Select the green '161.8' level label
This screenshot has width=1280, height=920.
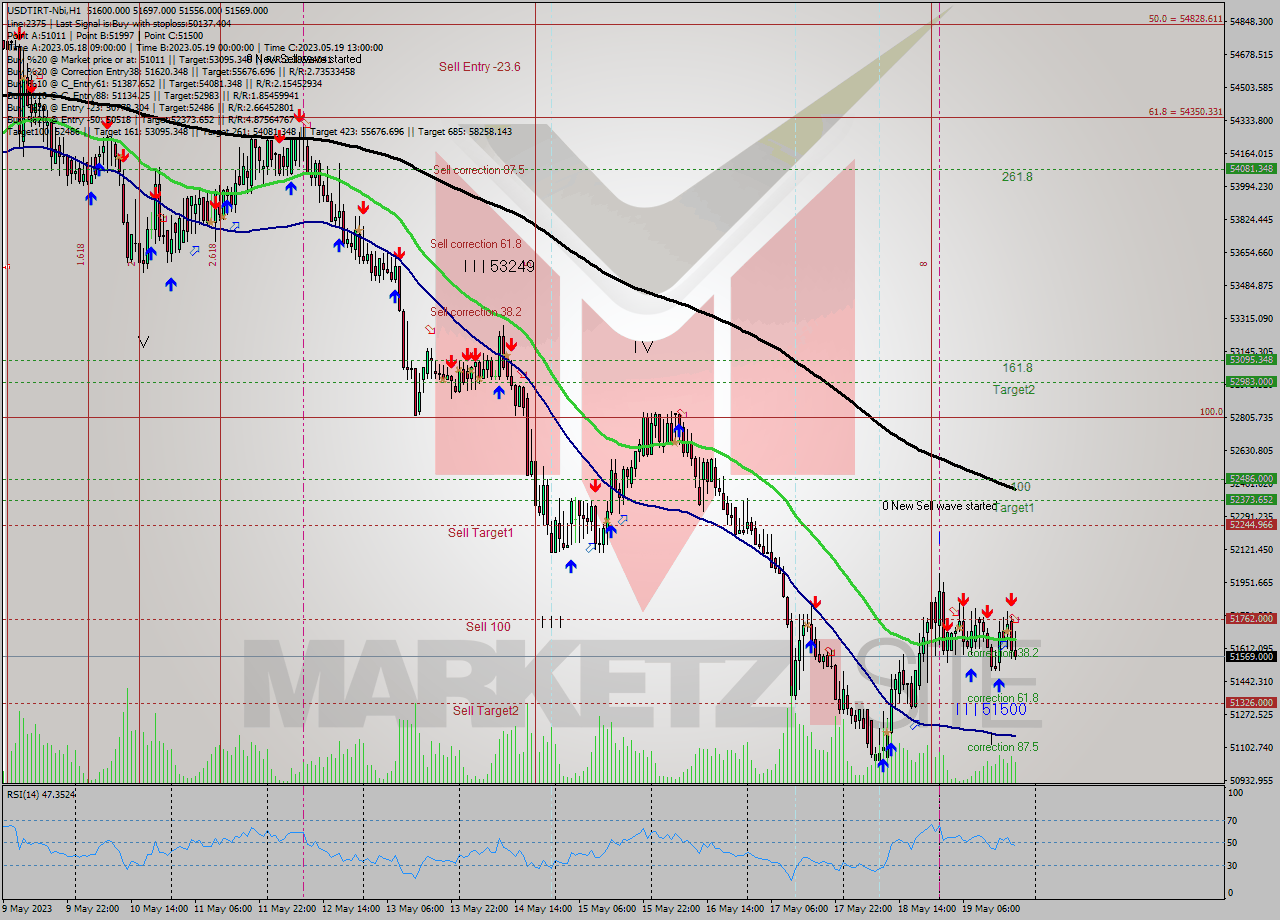[x=1017, y=368]
